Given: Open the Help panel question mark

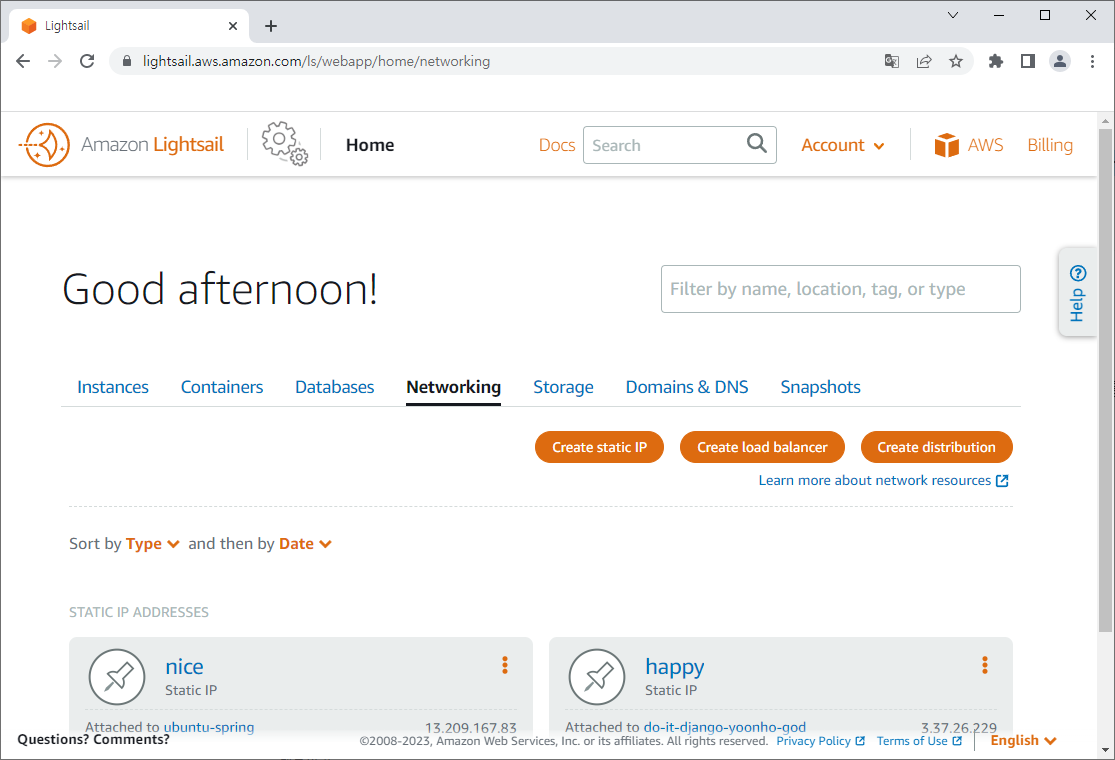Looking at the screenshot, I should click(1077, 273).
